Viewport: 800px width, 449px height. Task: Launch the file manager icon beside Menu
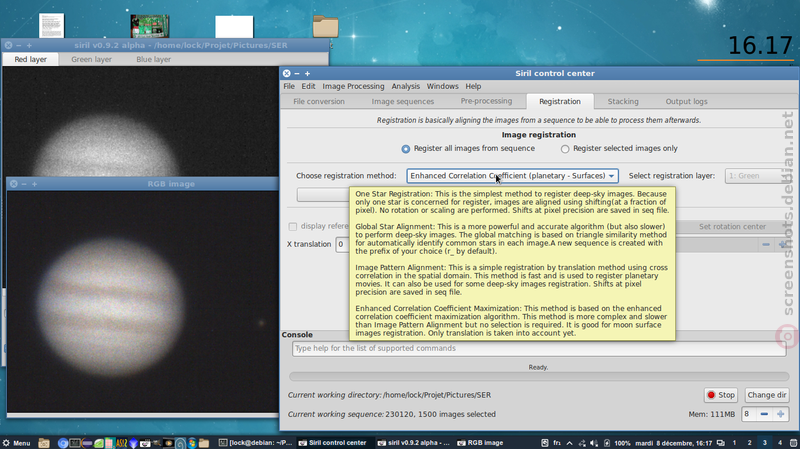[44, 443]
